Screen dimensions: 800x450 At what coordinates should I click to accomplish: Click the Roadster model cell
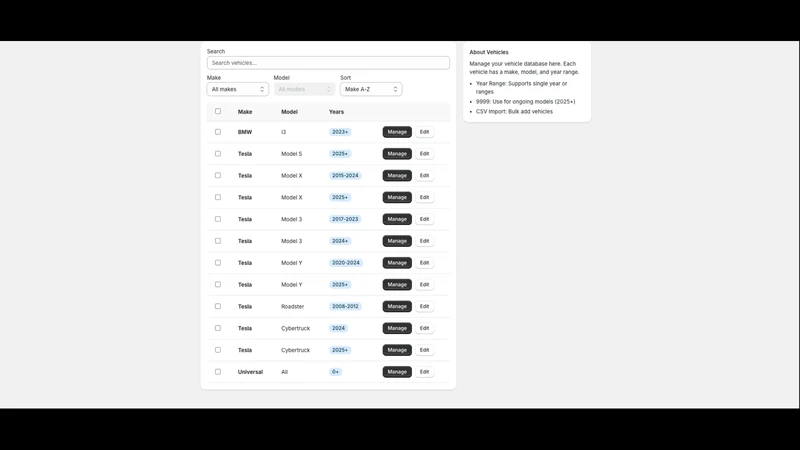click(x=292, y=307)
